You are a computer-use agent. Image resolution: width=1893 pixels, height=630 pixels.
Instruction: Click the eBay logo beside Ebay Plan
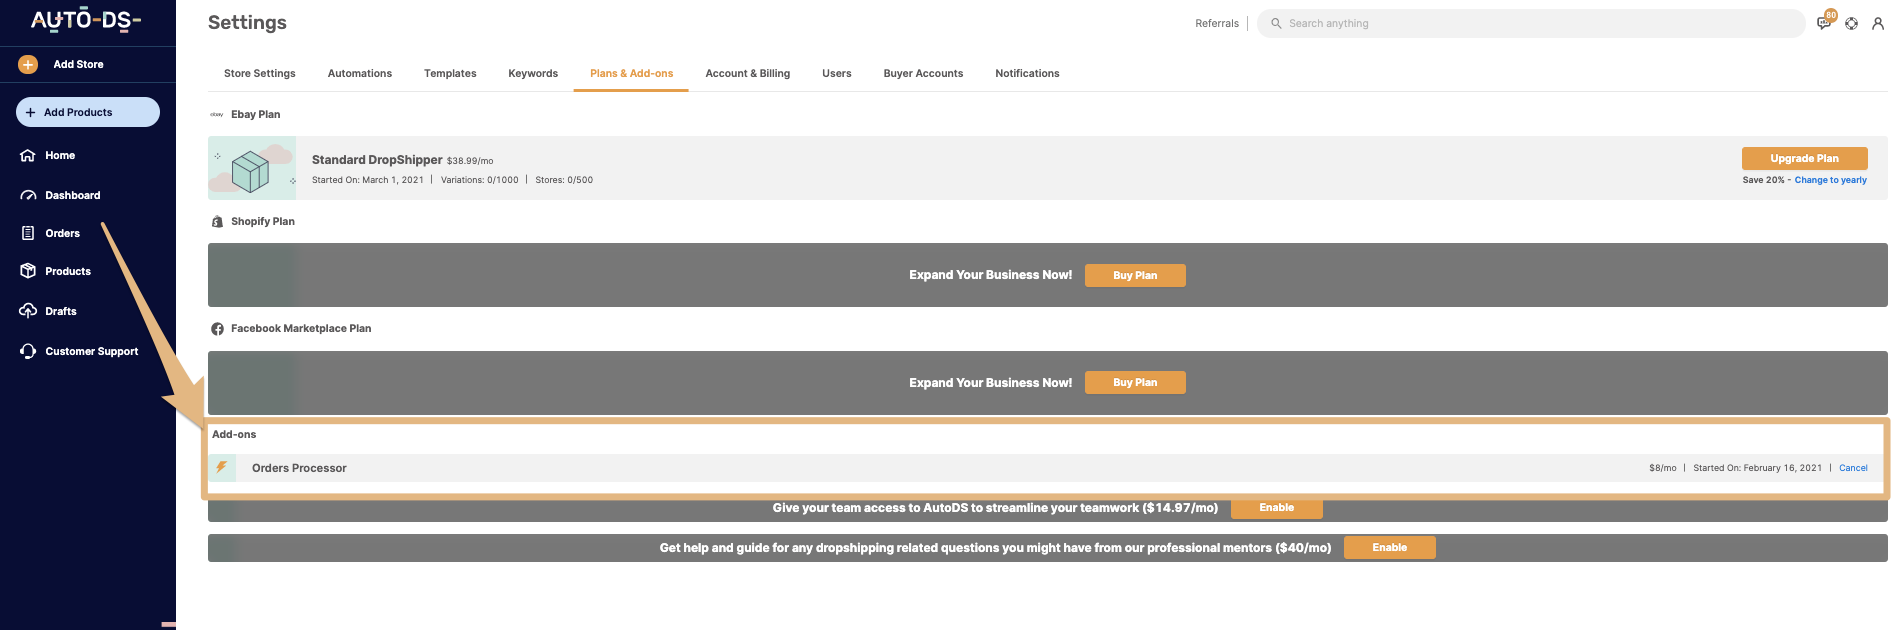pos(216,115)
